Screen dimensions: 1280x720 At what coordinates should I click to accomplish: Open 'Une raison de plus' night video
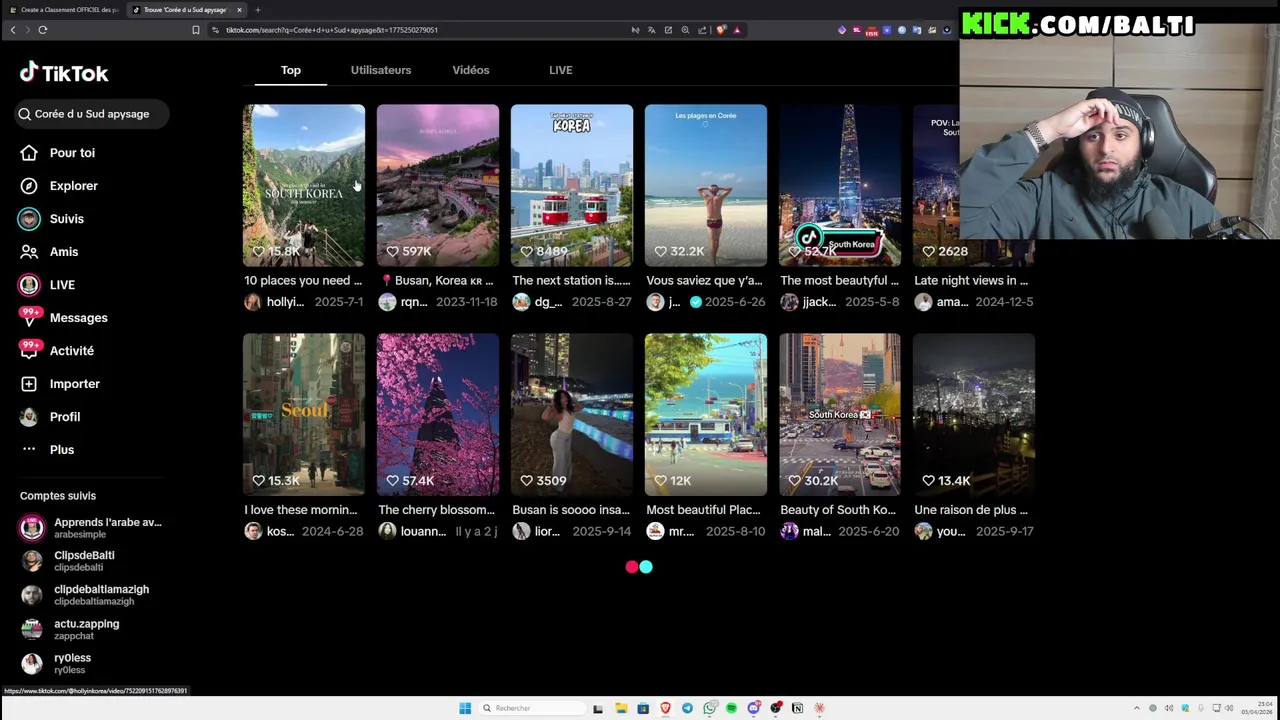coord(974,414)
